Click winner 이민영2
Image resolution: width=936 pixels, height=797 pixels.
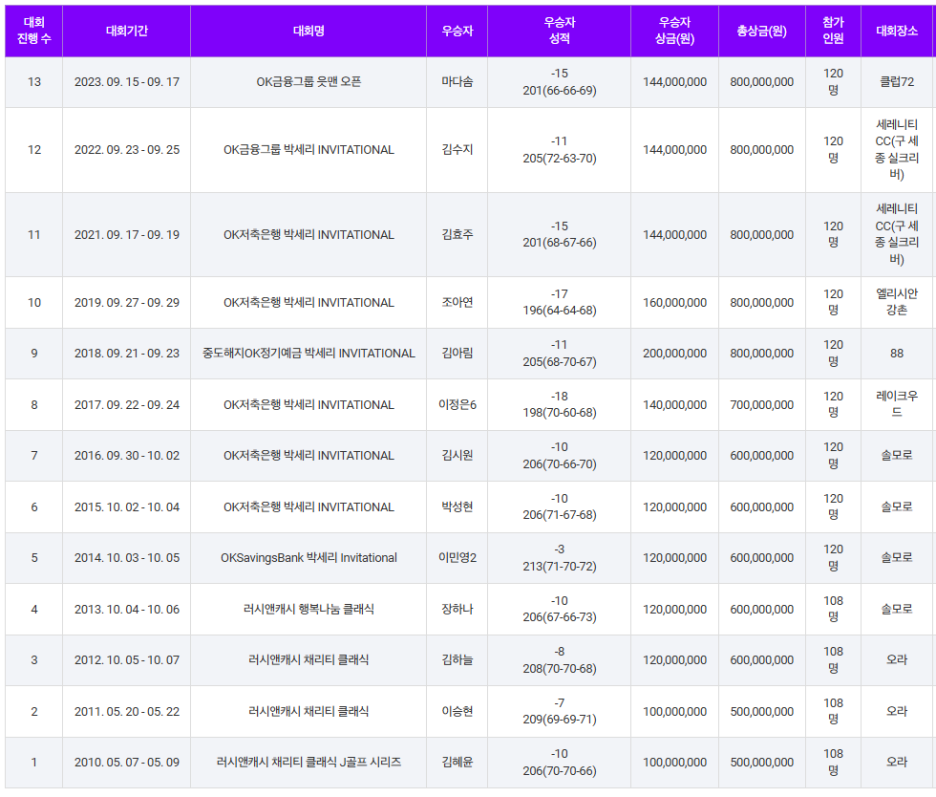point(457,558)
